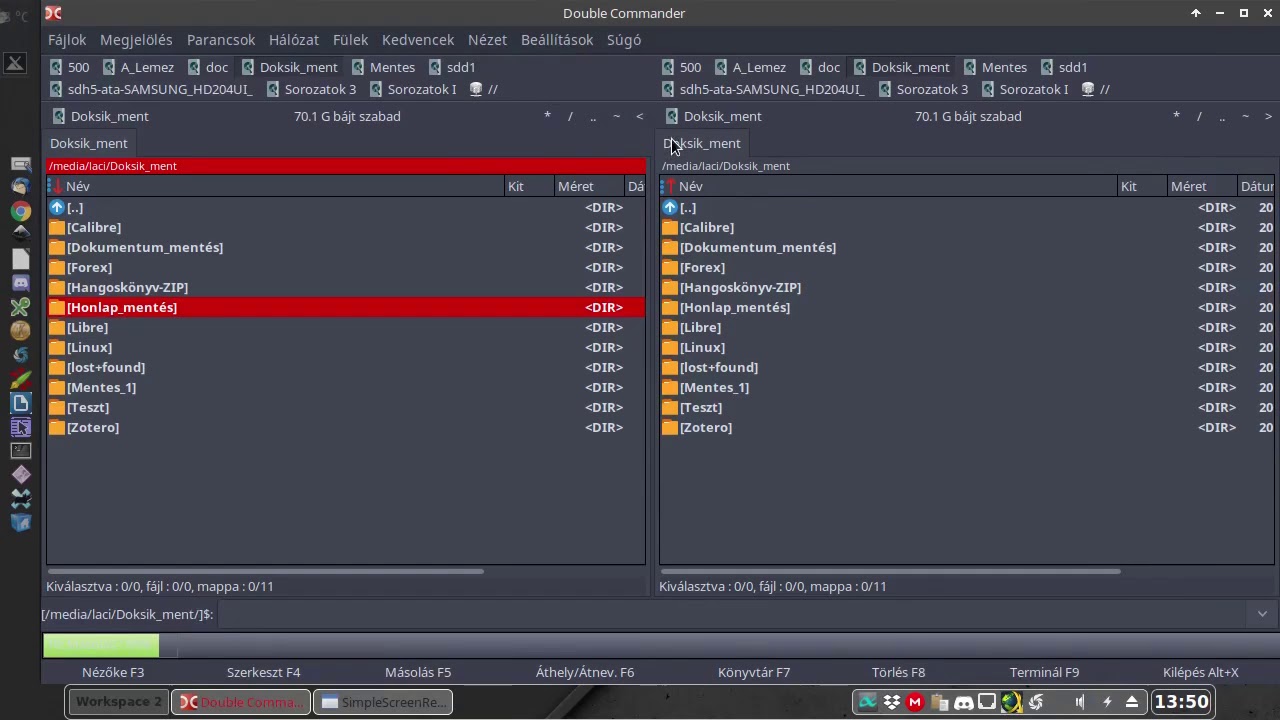The image size is (1280, 720).
Task: Select the 500 drive in left panel
Action: tap(70, 67)
